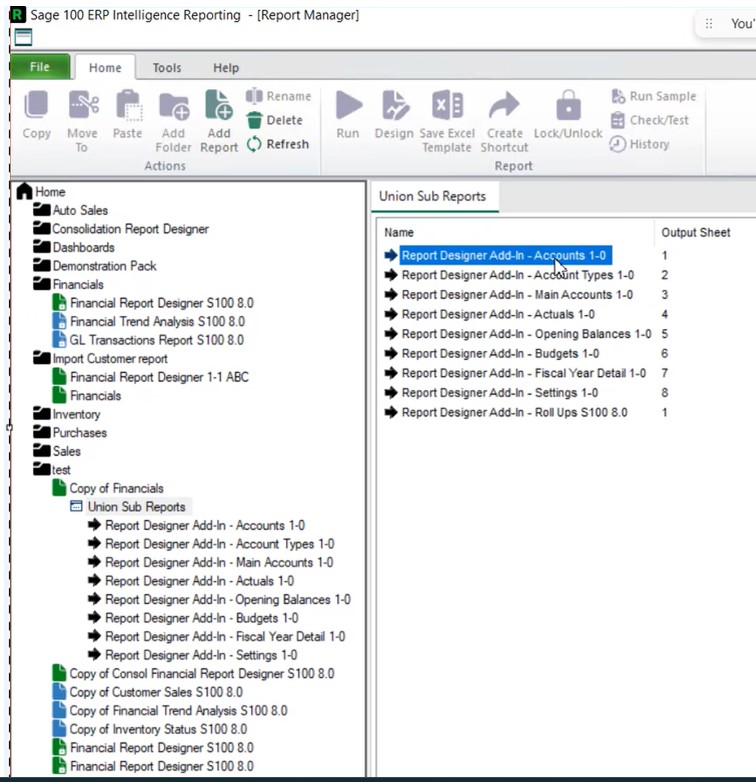Select the Demonstration Pack folder

(x=104, y=265)
